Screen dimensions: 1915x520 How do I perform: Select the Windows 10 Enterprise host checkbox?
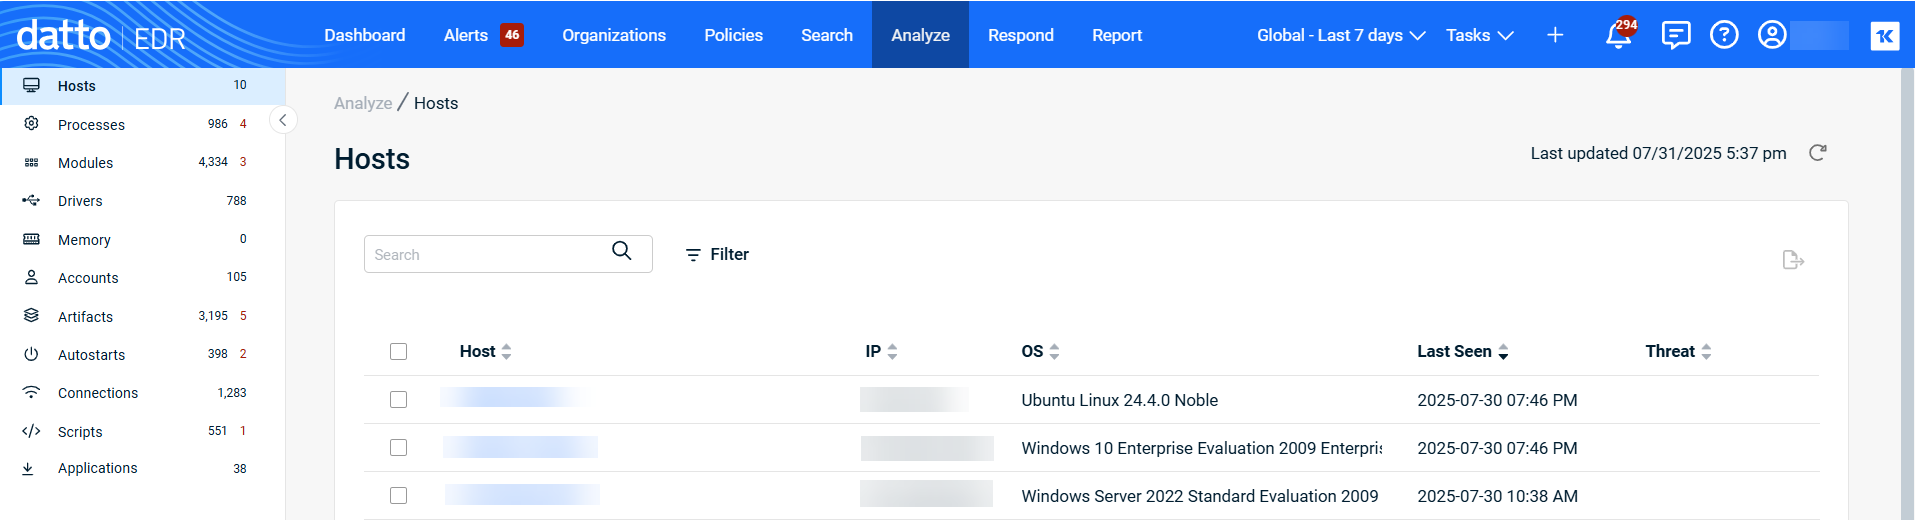point(399,448)
